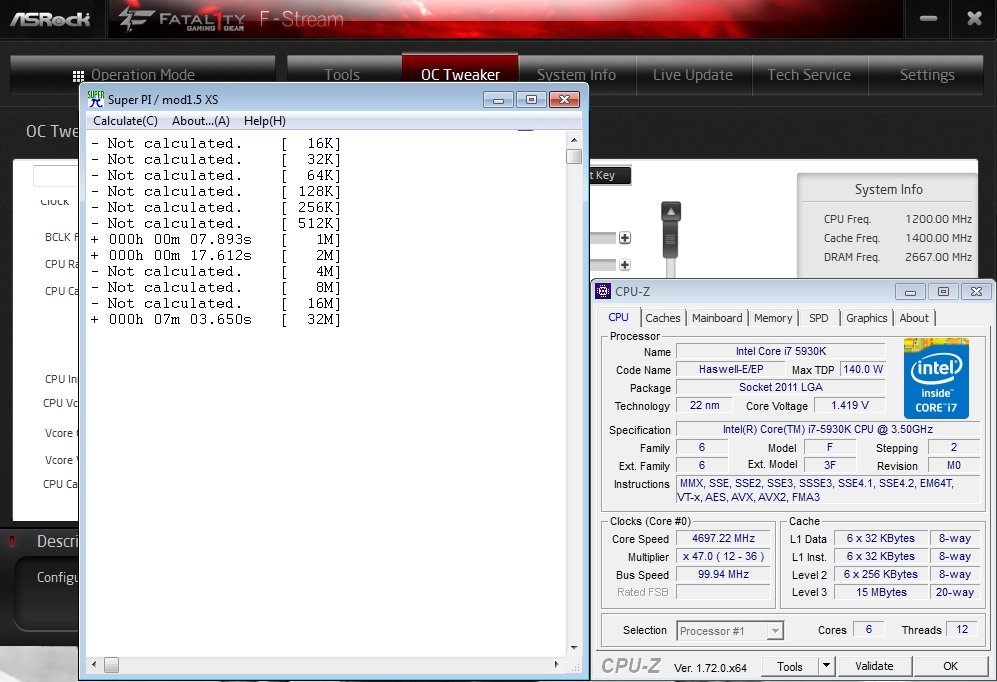The height and width of the screenshot is (682, 997).
Task: Click F-Stream CPU Freq. 1200.00 MHz
Action: (x=897, y=219)
